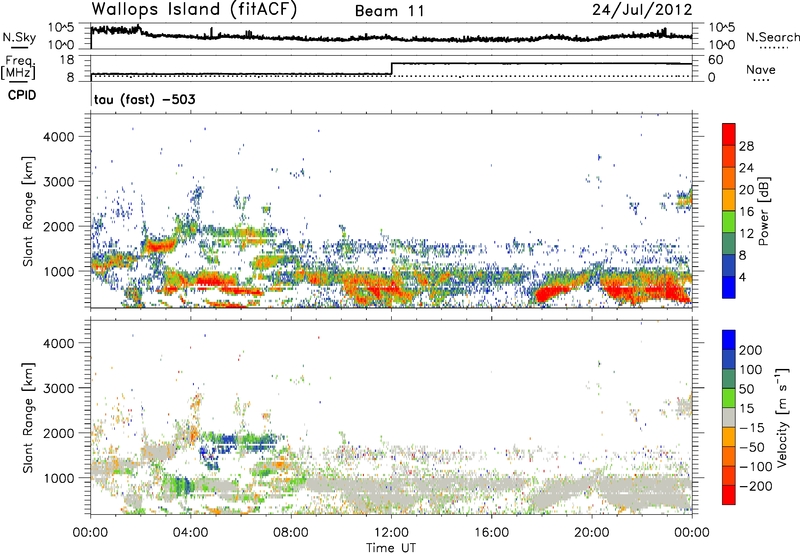Select the blue bottom segment of the power color bar
Screen dimensions: 800x554
tap(729, 287)
